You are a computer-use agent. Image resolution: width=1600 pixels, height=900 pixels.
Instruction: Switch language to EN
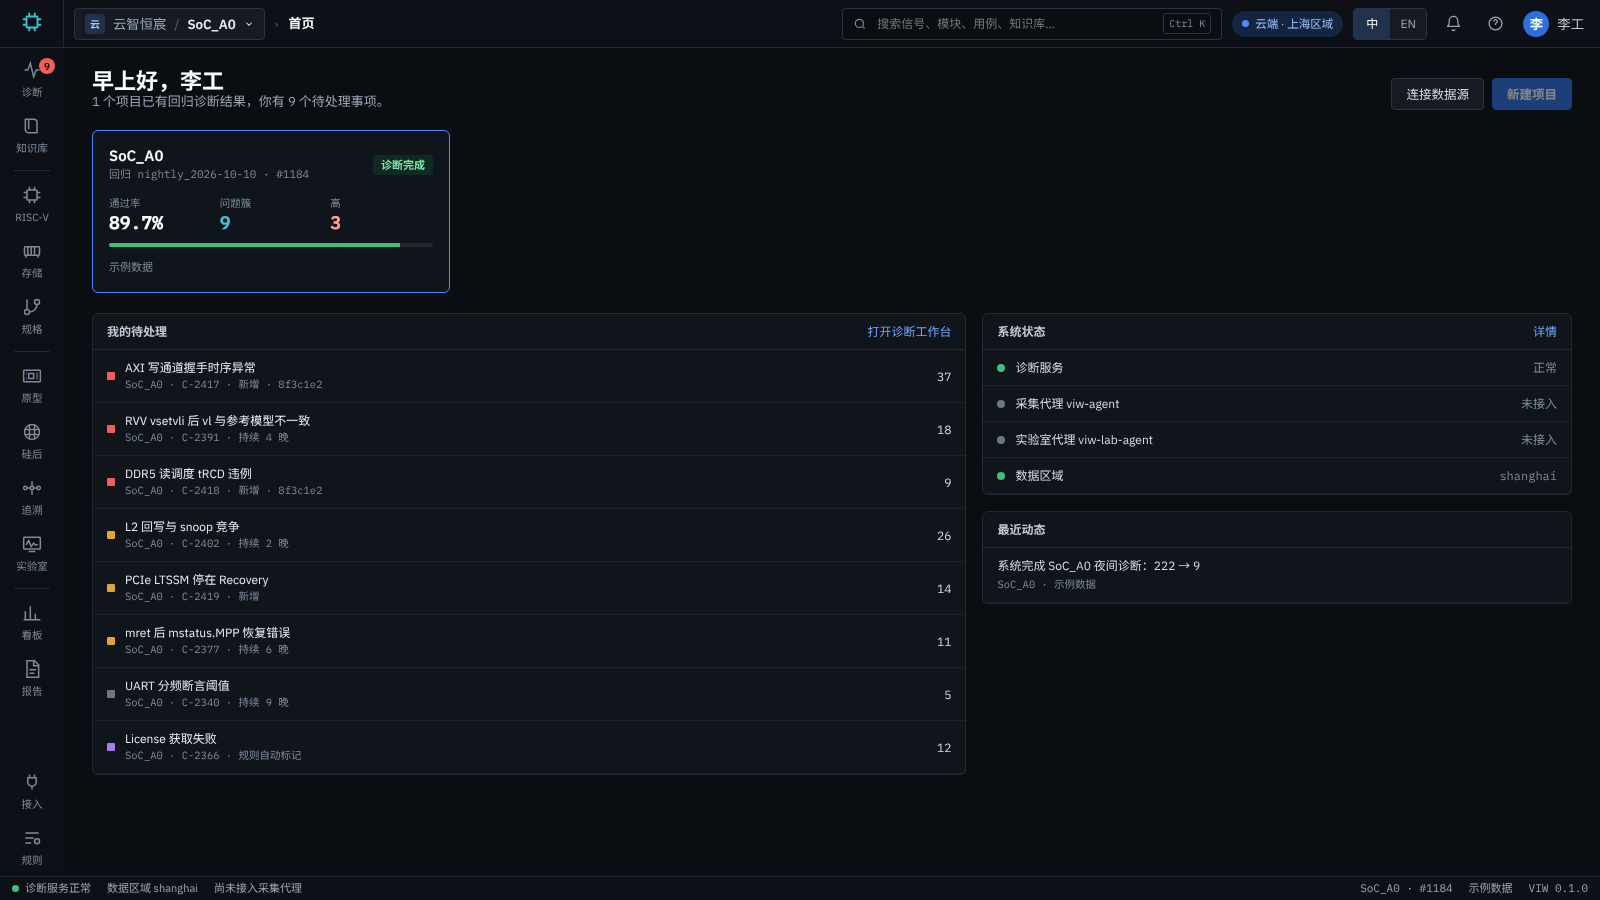click(x=1408, y=24)
